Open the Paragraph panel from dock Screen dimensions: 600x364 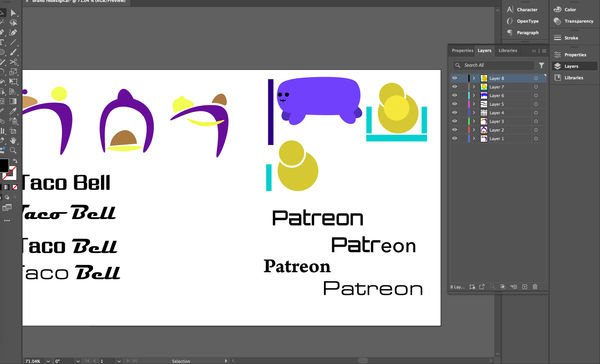coord(523,33)
